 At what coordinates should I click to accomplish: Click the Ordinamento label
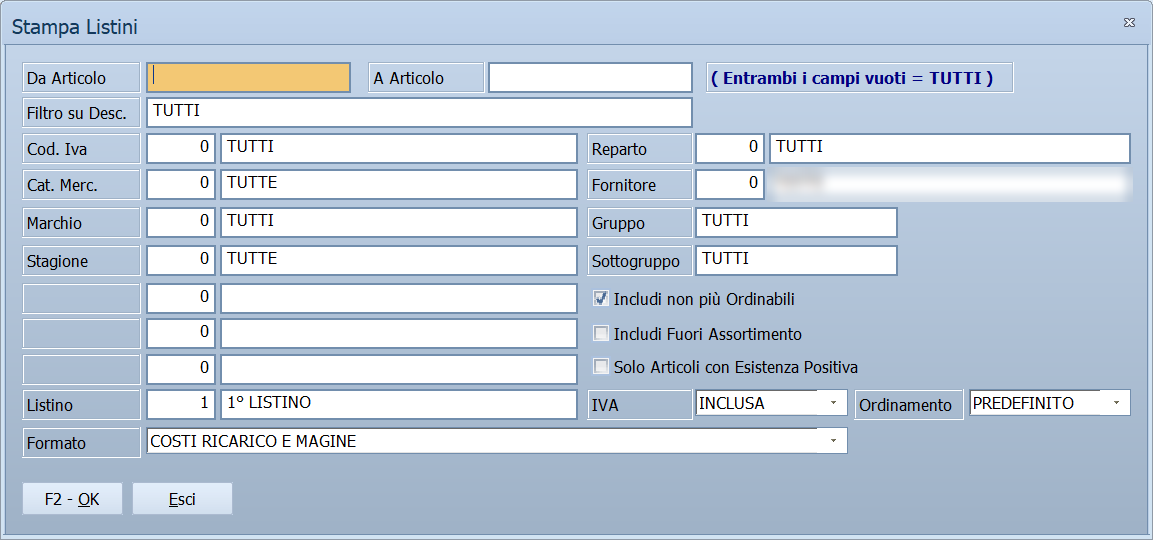pyautogui.click(x=909, y=405)
